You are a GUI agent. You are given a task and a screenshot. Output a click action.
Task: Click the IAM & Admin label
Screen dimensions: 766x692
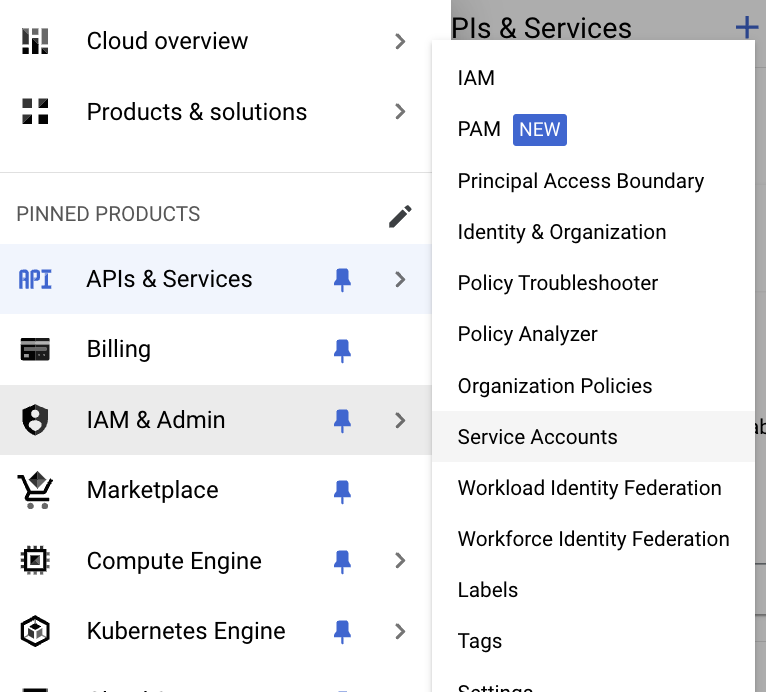click(x=156, y=420)
